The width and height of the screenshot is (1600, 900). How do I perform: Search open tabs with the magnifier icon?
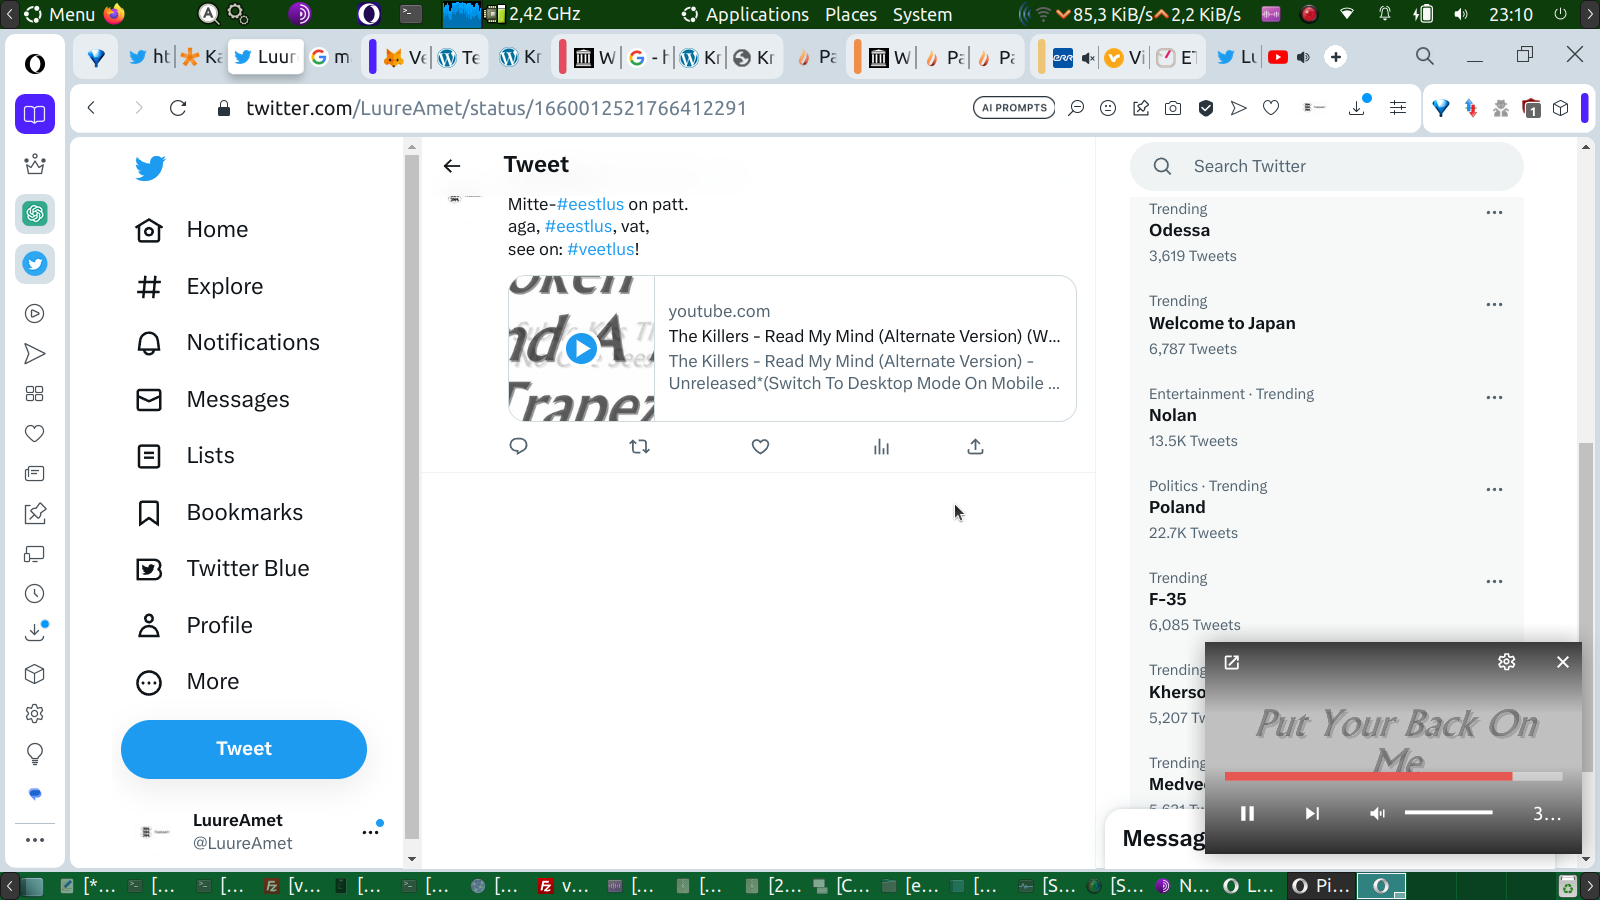pos(1425,57)
